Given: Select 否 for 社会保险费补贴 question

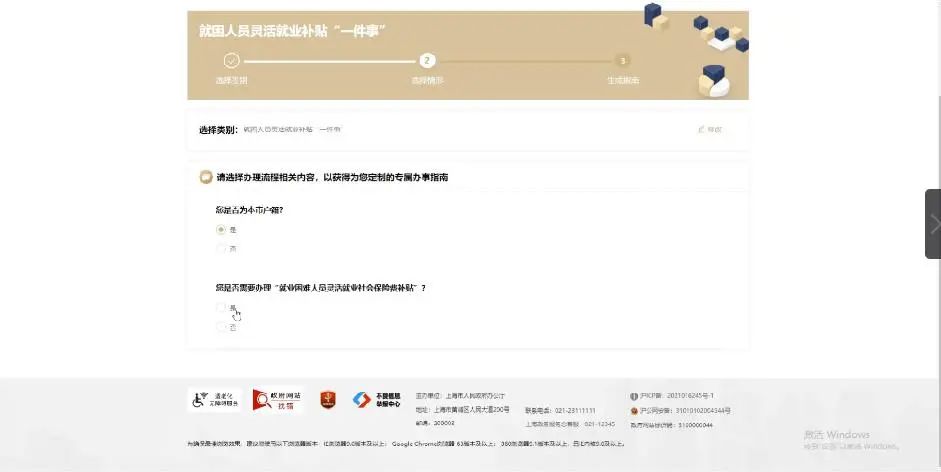Looking at the screenshot, I should [221, 326].
